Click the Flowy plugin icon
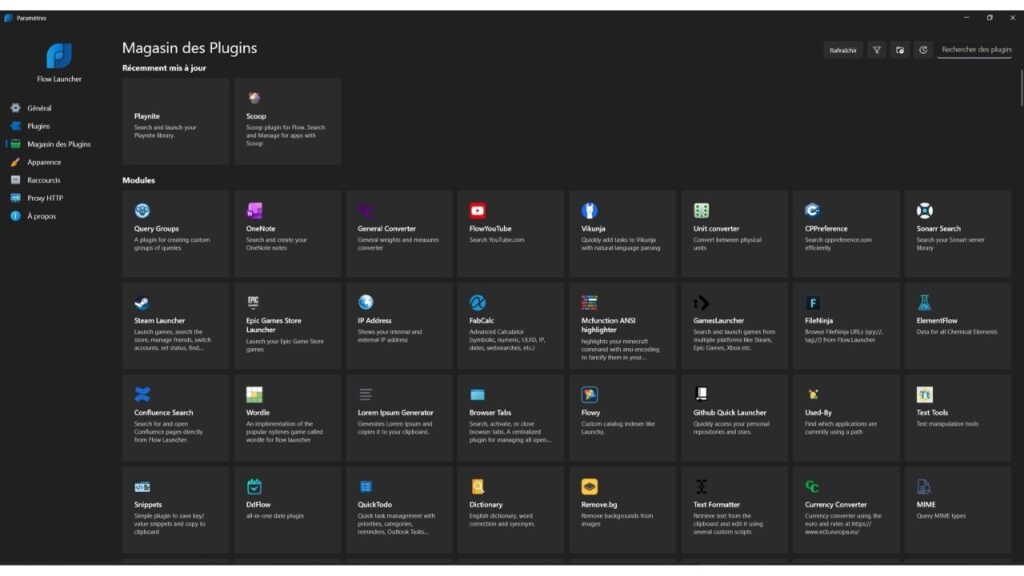Viewport: 1024px width, 576px height. [590, 394]
